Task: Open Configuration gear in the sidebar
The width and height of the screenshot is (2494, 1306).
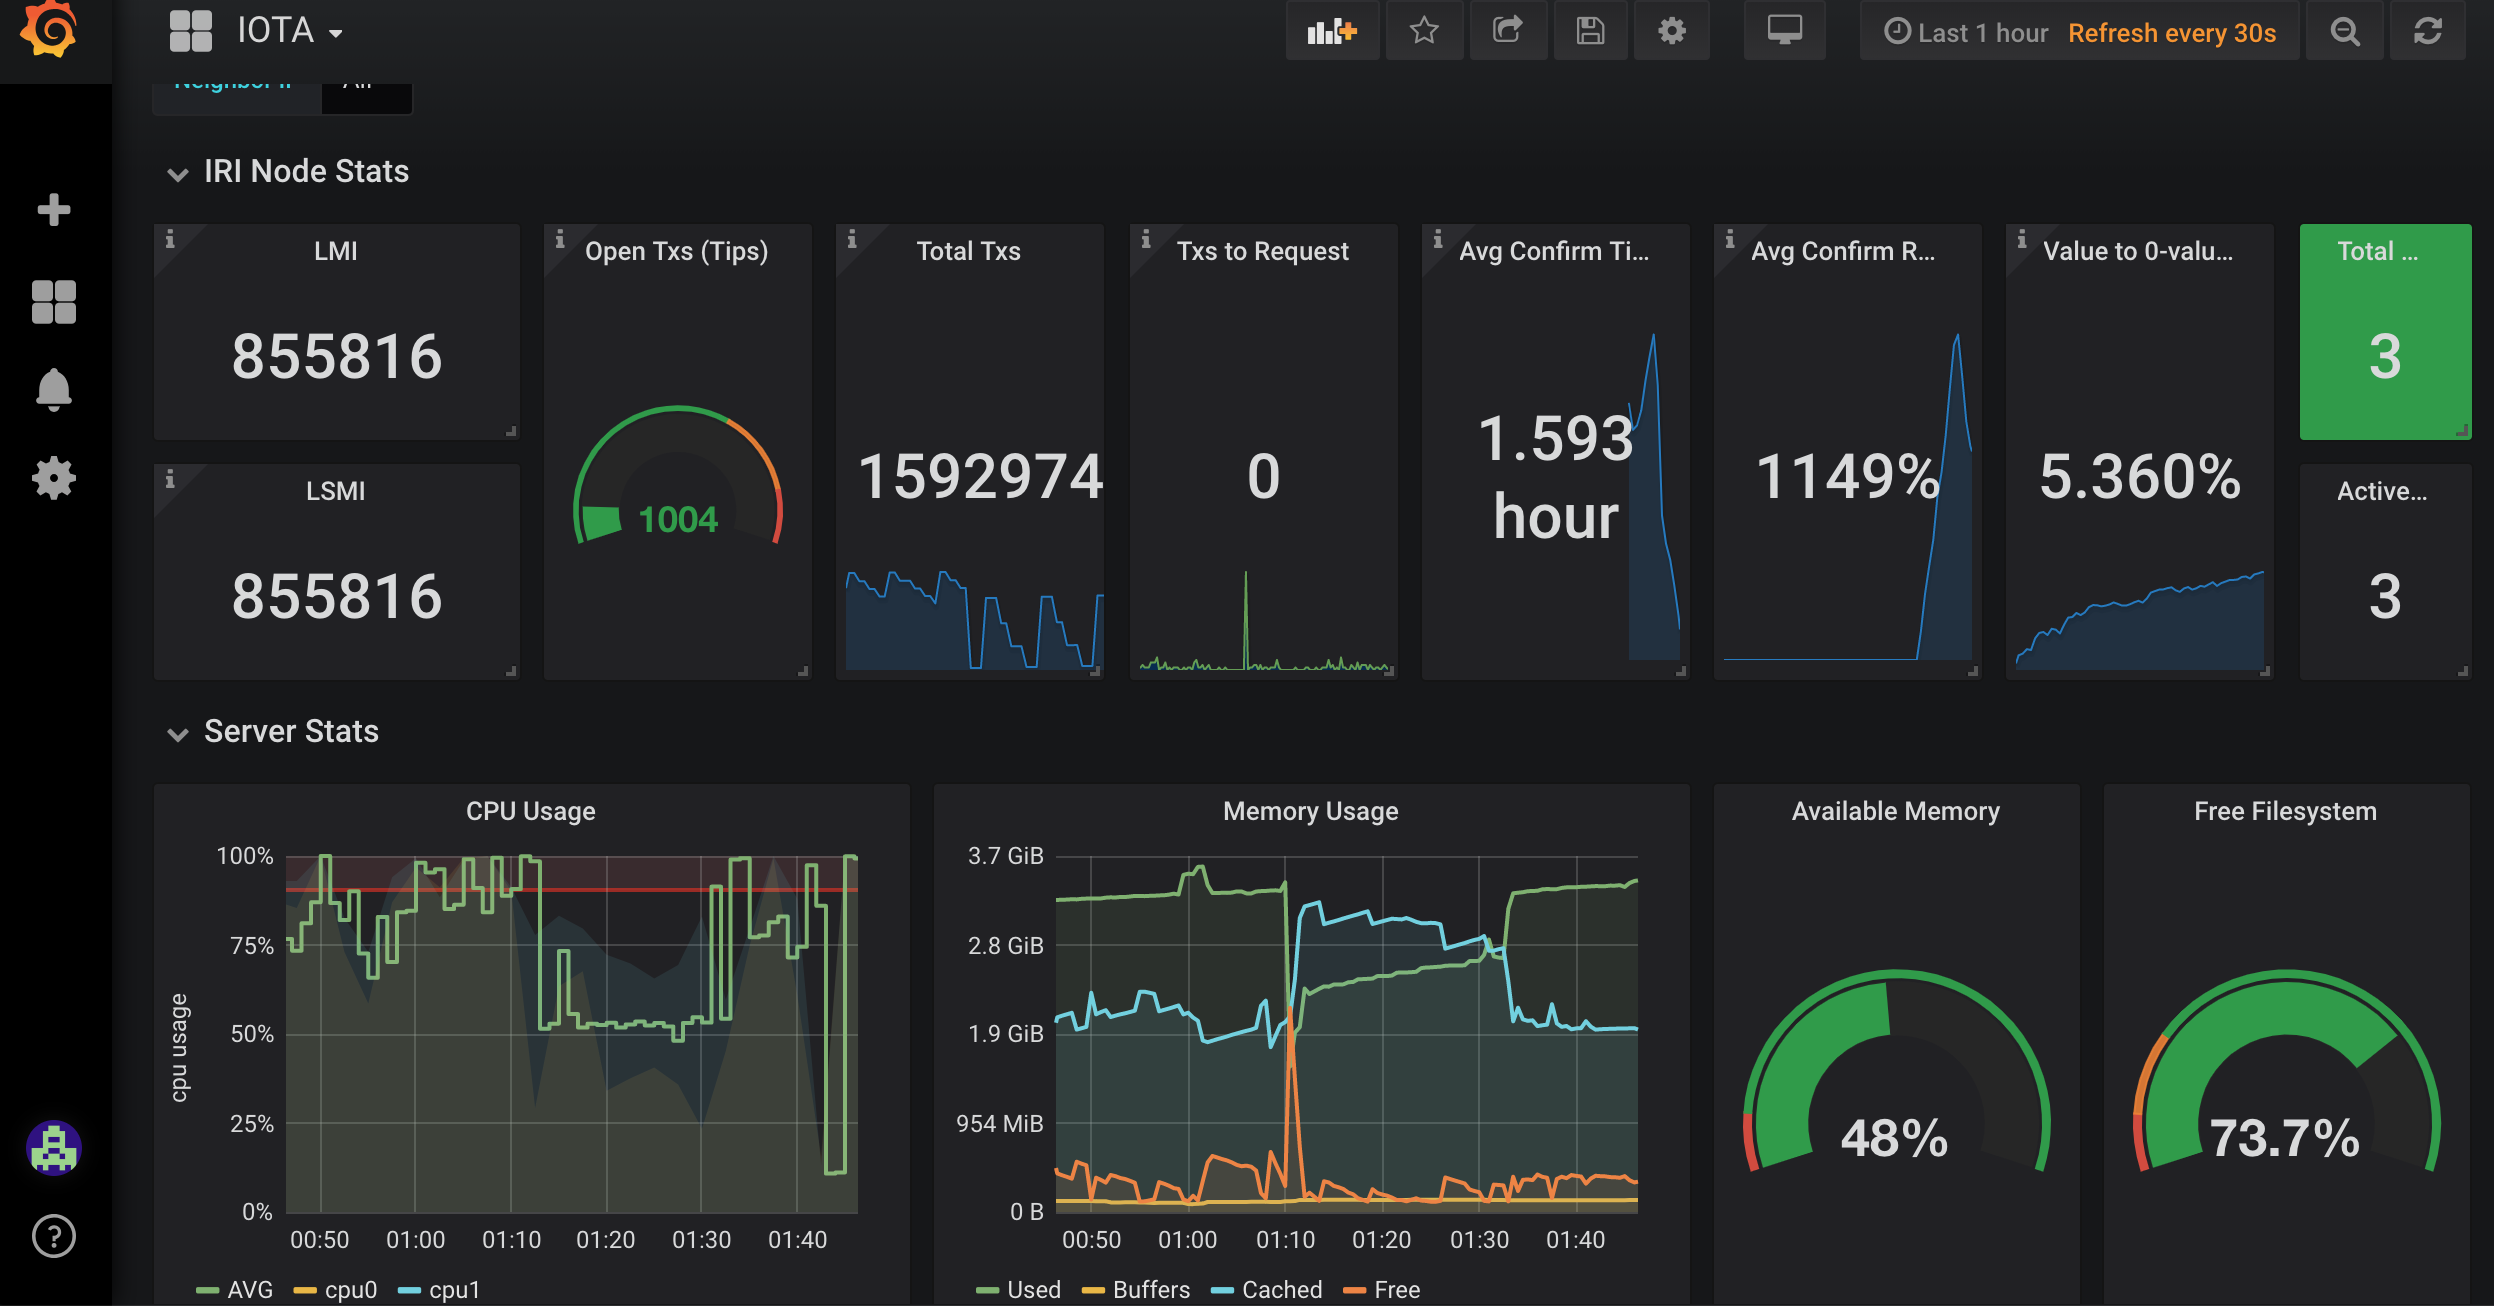Action: point(54,478)
